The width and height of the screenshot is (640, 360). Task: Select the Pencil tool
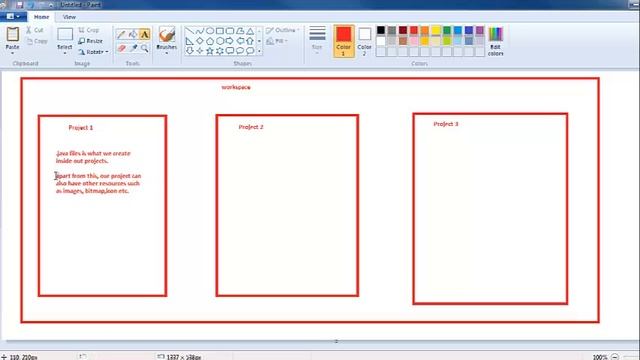click(x=121, y=35)
